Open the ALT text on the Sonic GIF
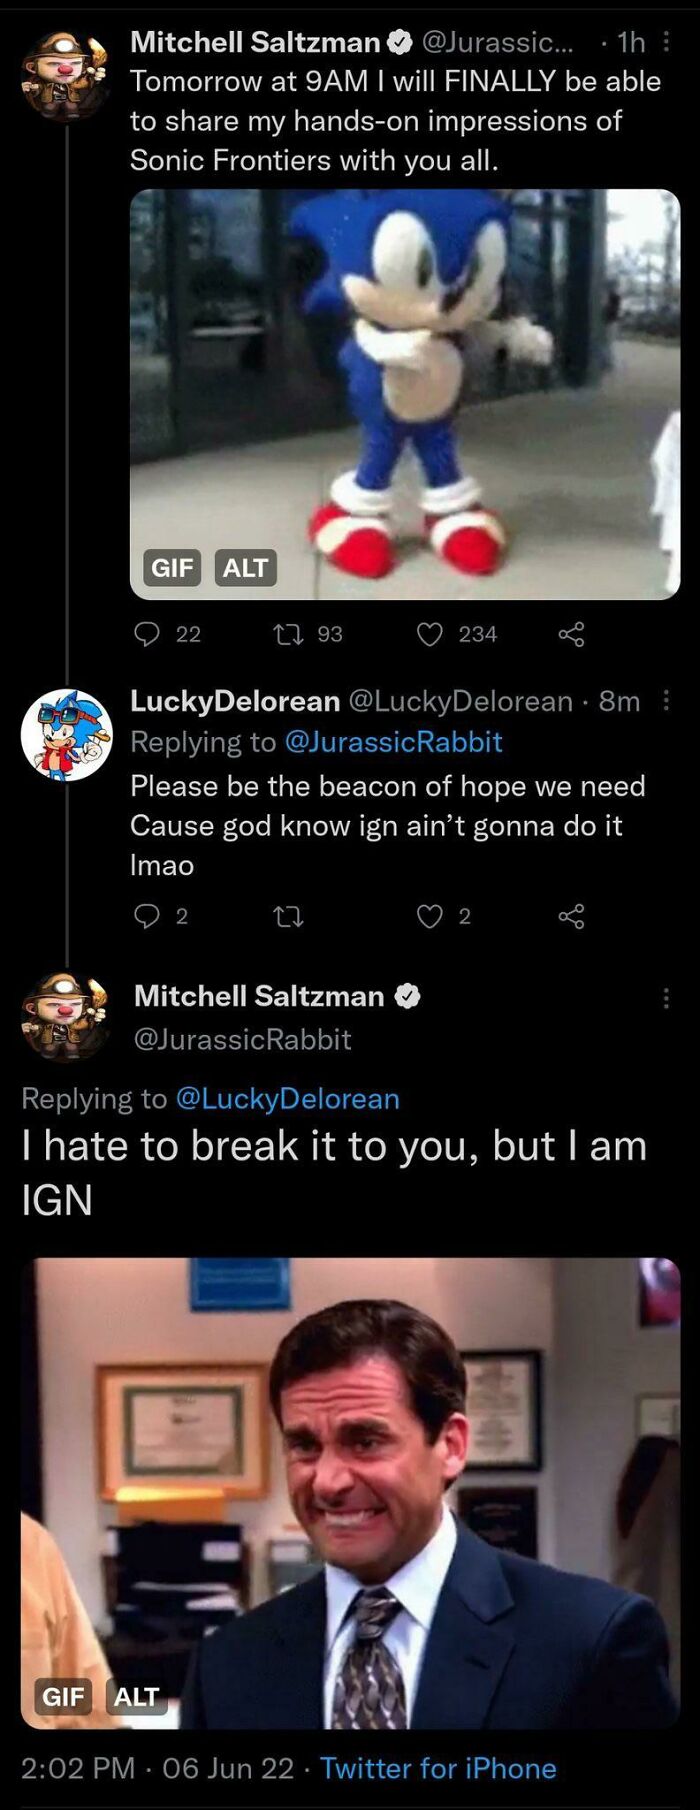The image size is (700, 1810). (x=243, y=569)
